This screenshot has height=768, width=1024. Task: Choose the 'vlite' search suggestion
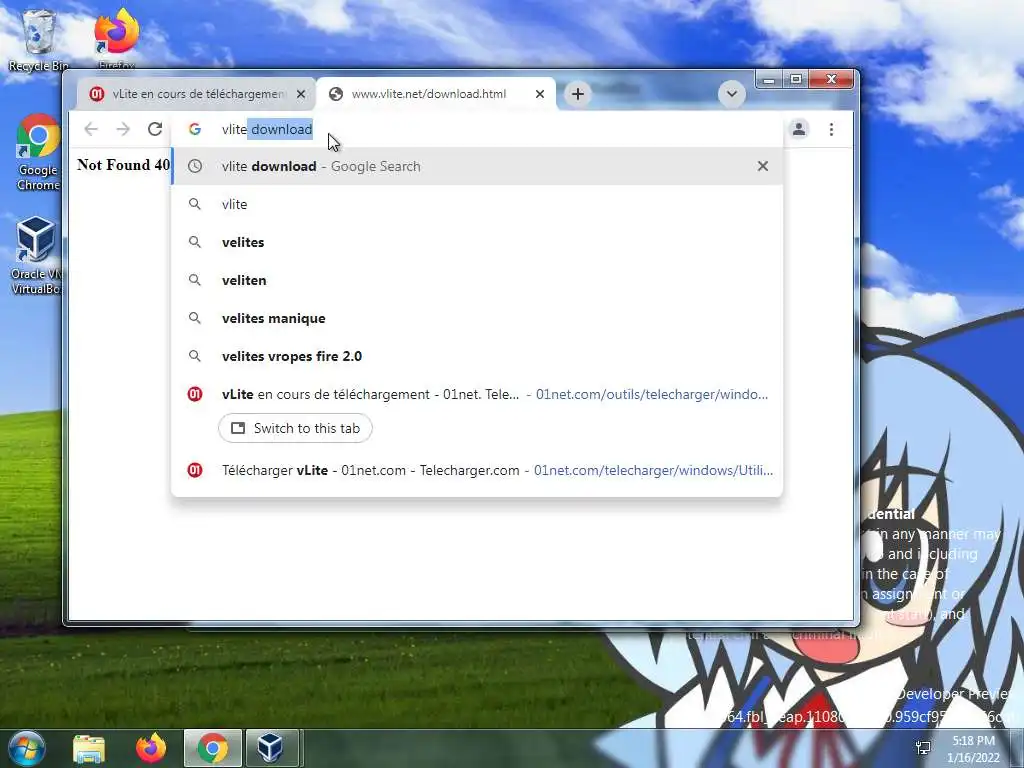477,204
